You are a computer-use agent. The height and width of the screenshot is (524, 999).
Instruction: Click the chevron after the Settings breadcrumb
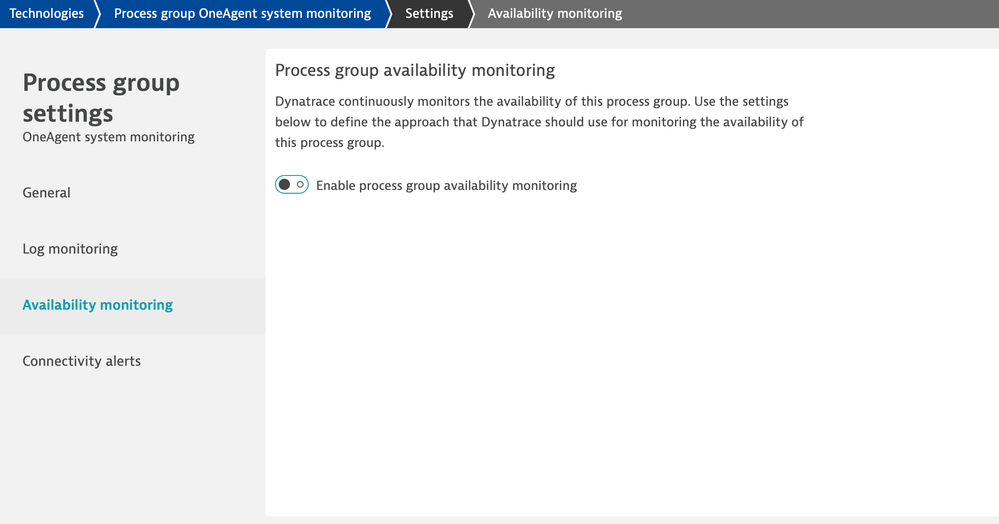[469, 14]
